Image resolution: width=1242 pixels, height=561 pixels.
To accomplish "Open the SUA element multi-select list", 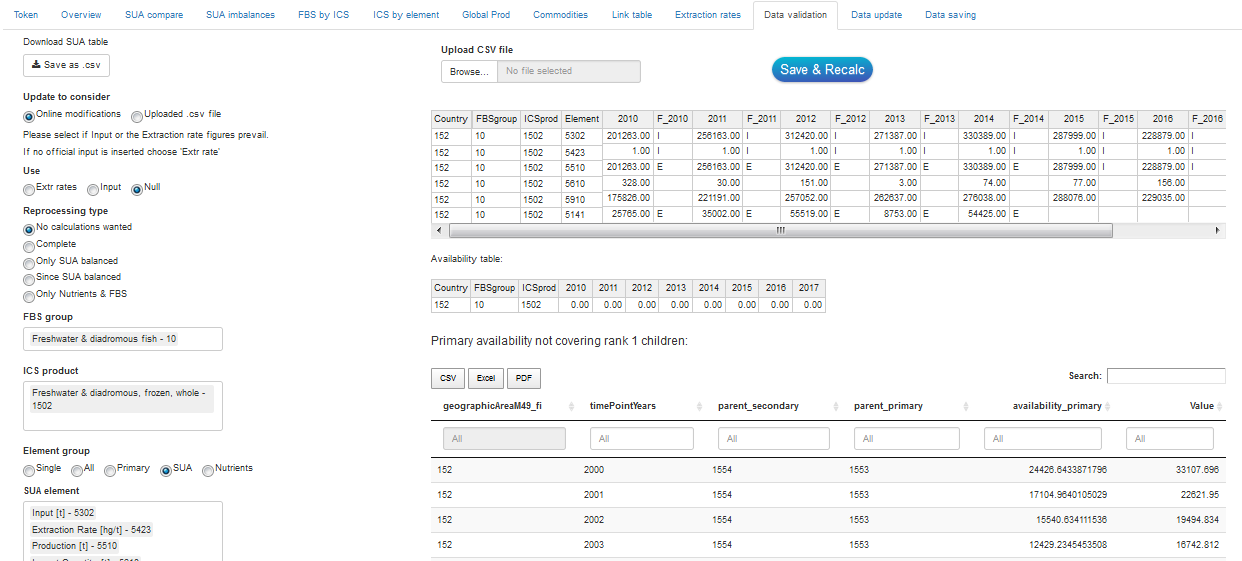I will coord(122,530).
